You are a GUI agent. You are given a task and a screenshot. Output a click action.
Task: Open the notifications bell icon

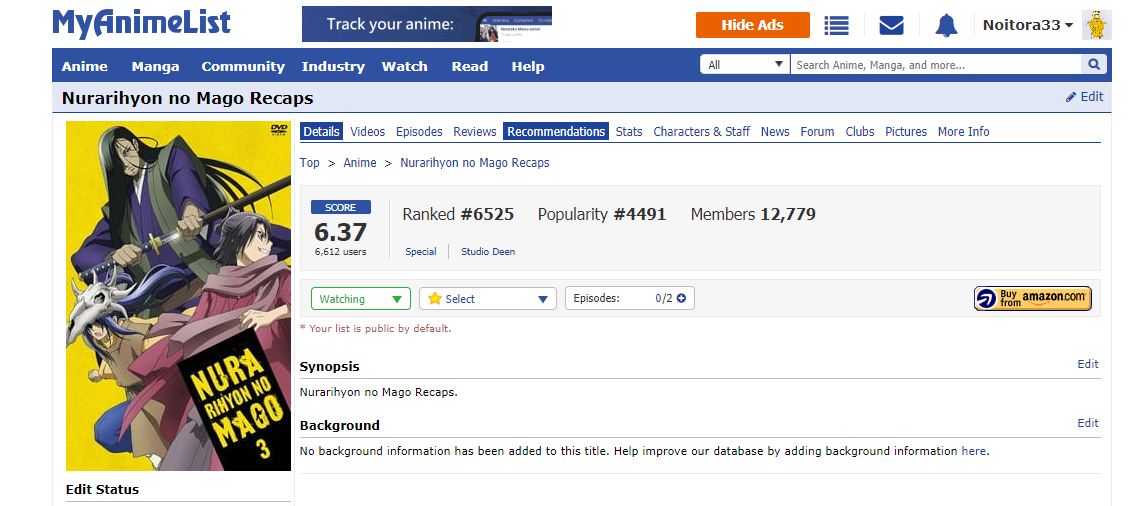(x=946, y=26)
